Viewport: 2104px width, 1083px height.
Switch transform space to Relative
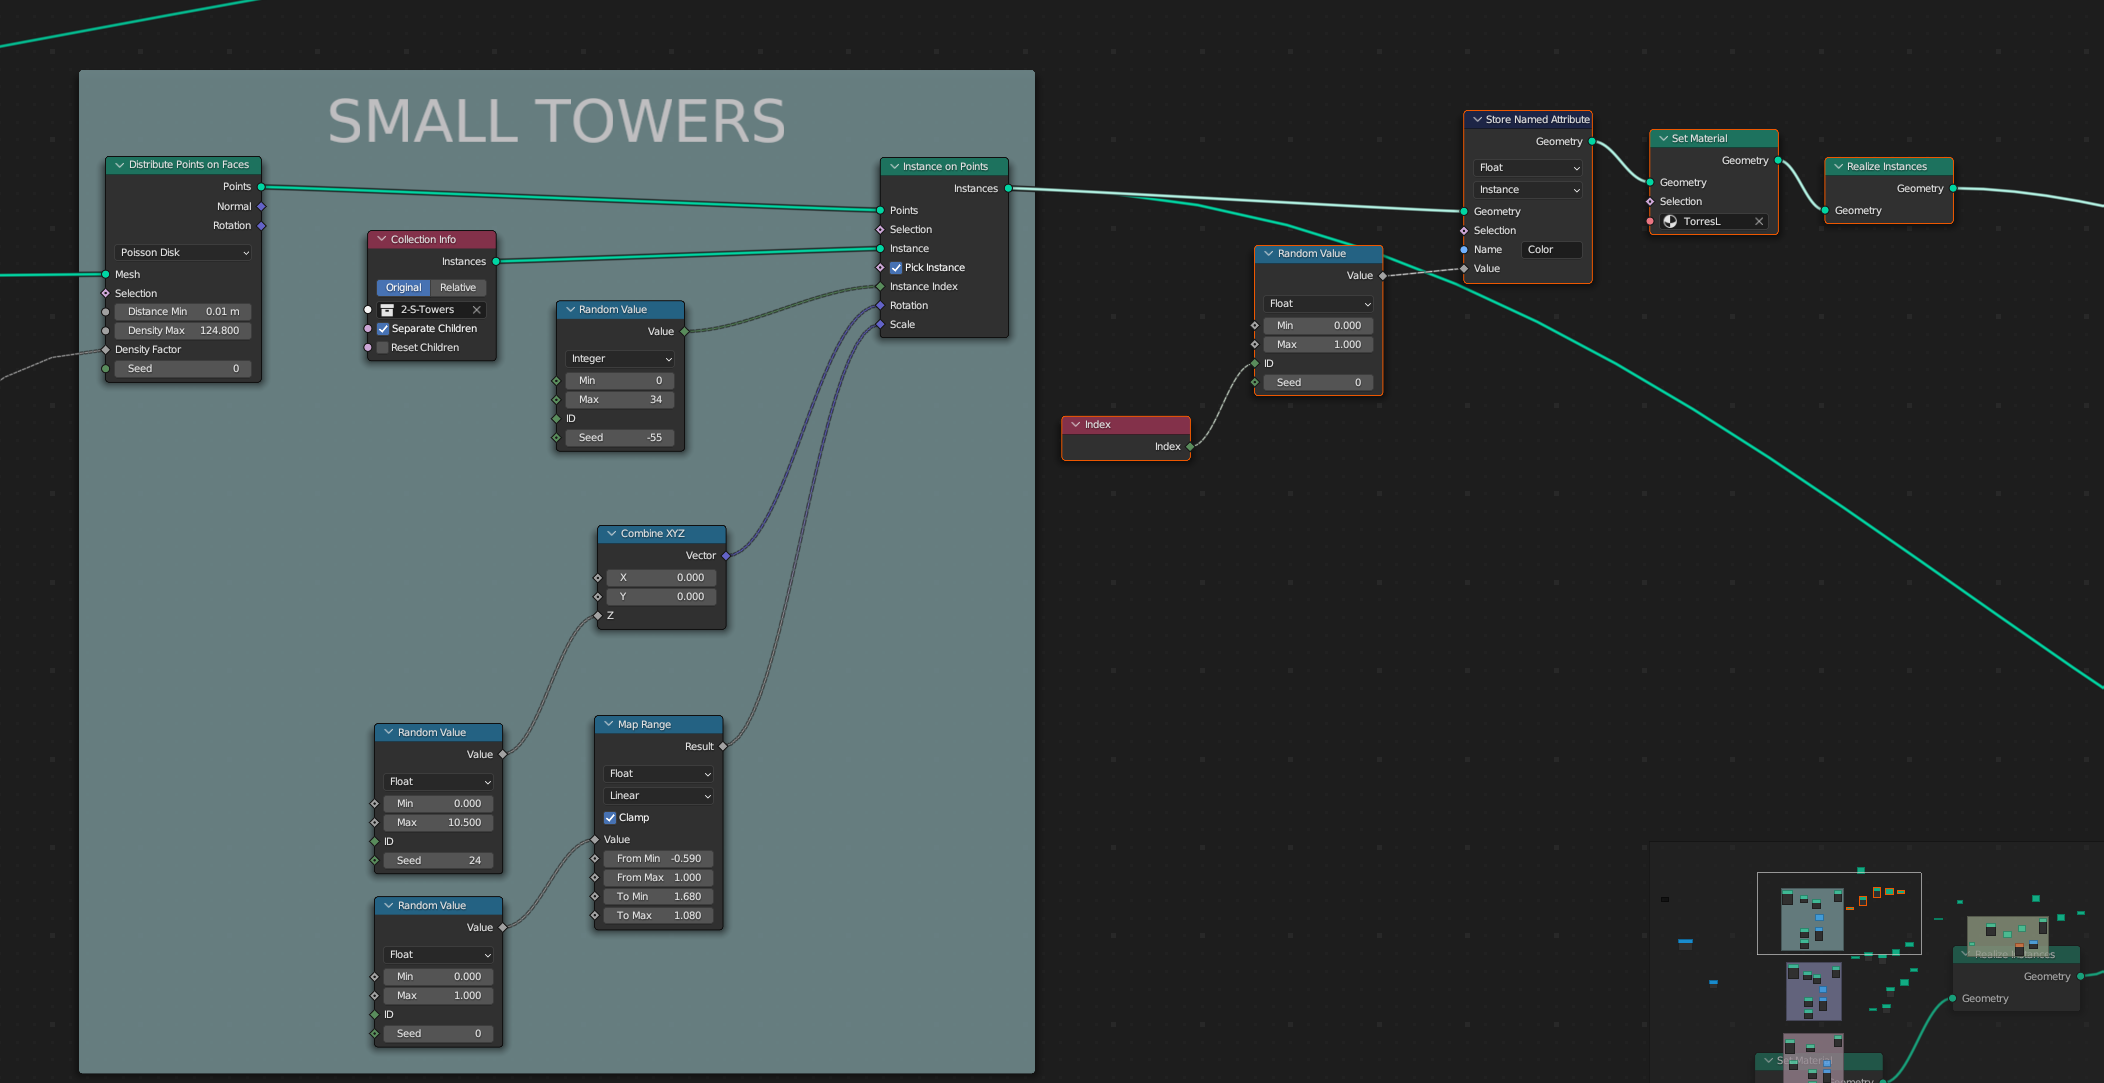[x=458, y=288]
